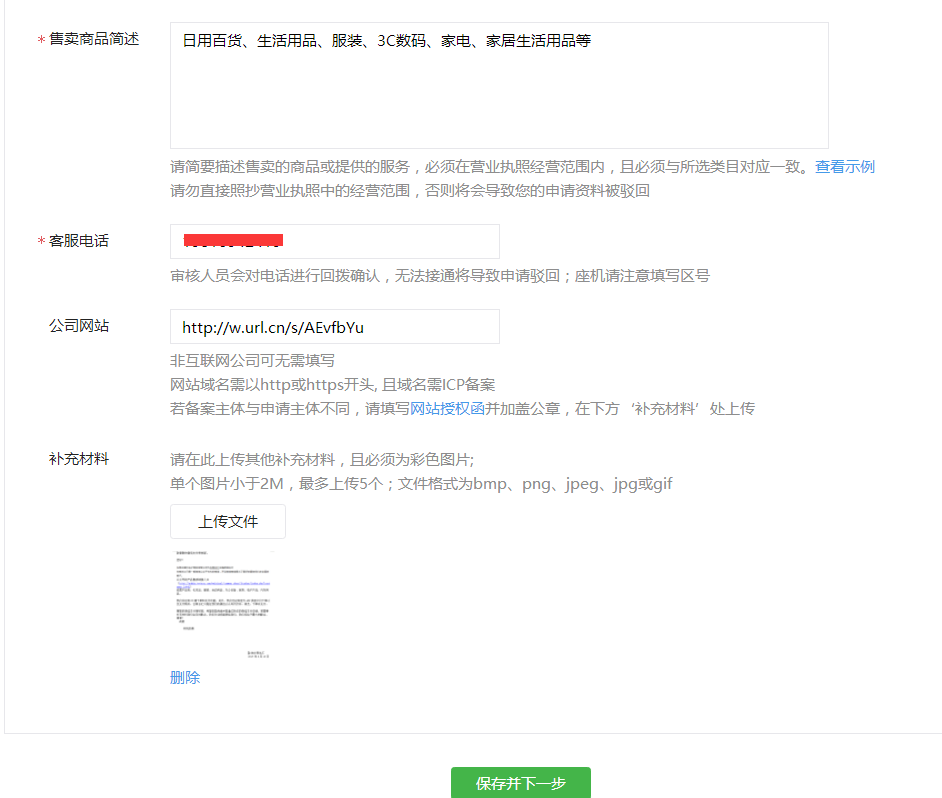942x798 pixels.
Task: Focus the 客服电话 phone number field
Action: coord(335,242)
